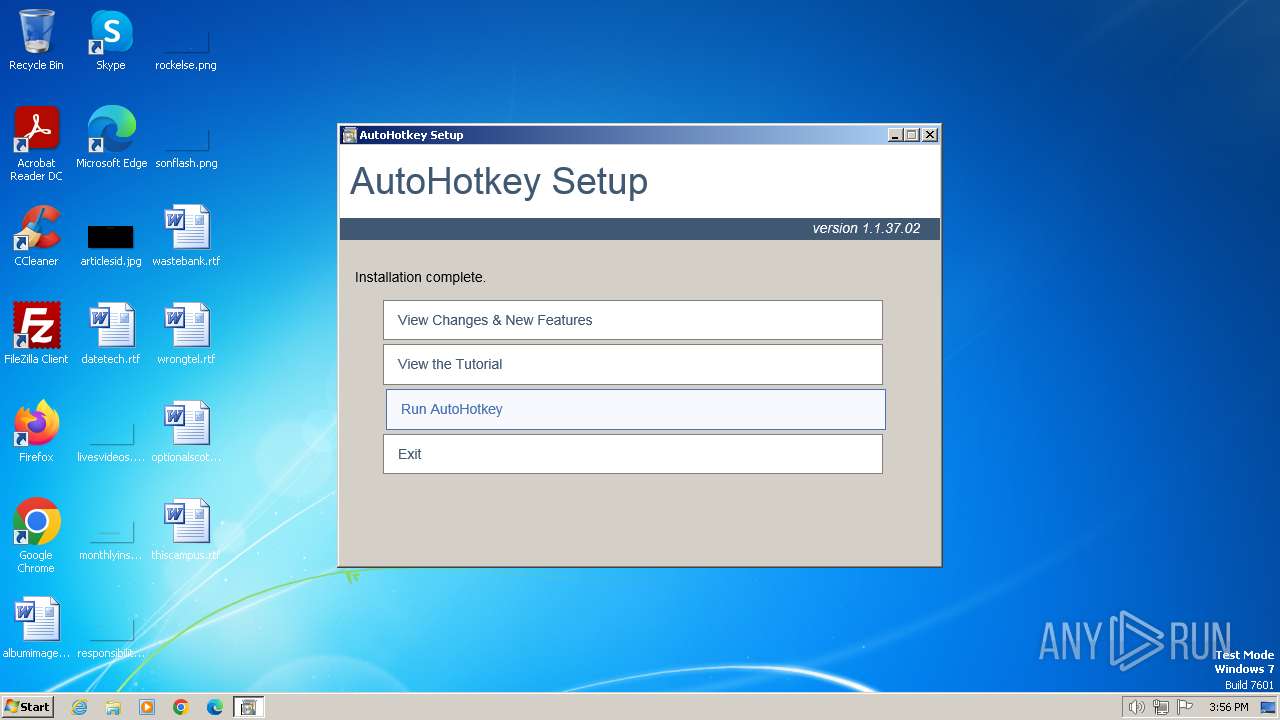Open View the Tutorial option
The image size is (1280, 720).
pos(632,364)
